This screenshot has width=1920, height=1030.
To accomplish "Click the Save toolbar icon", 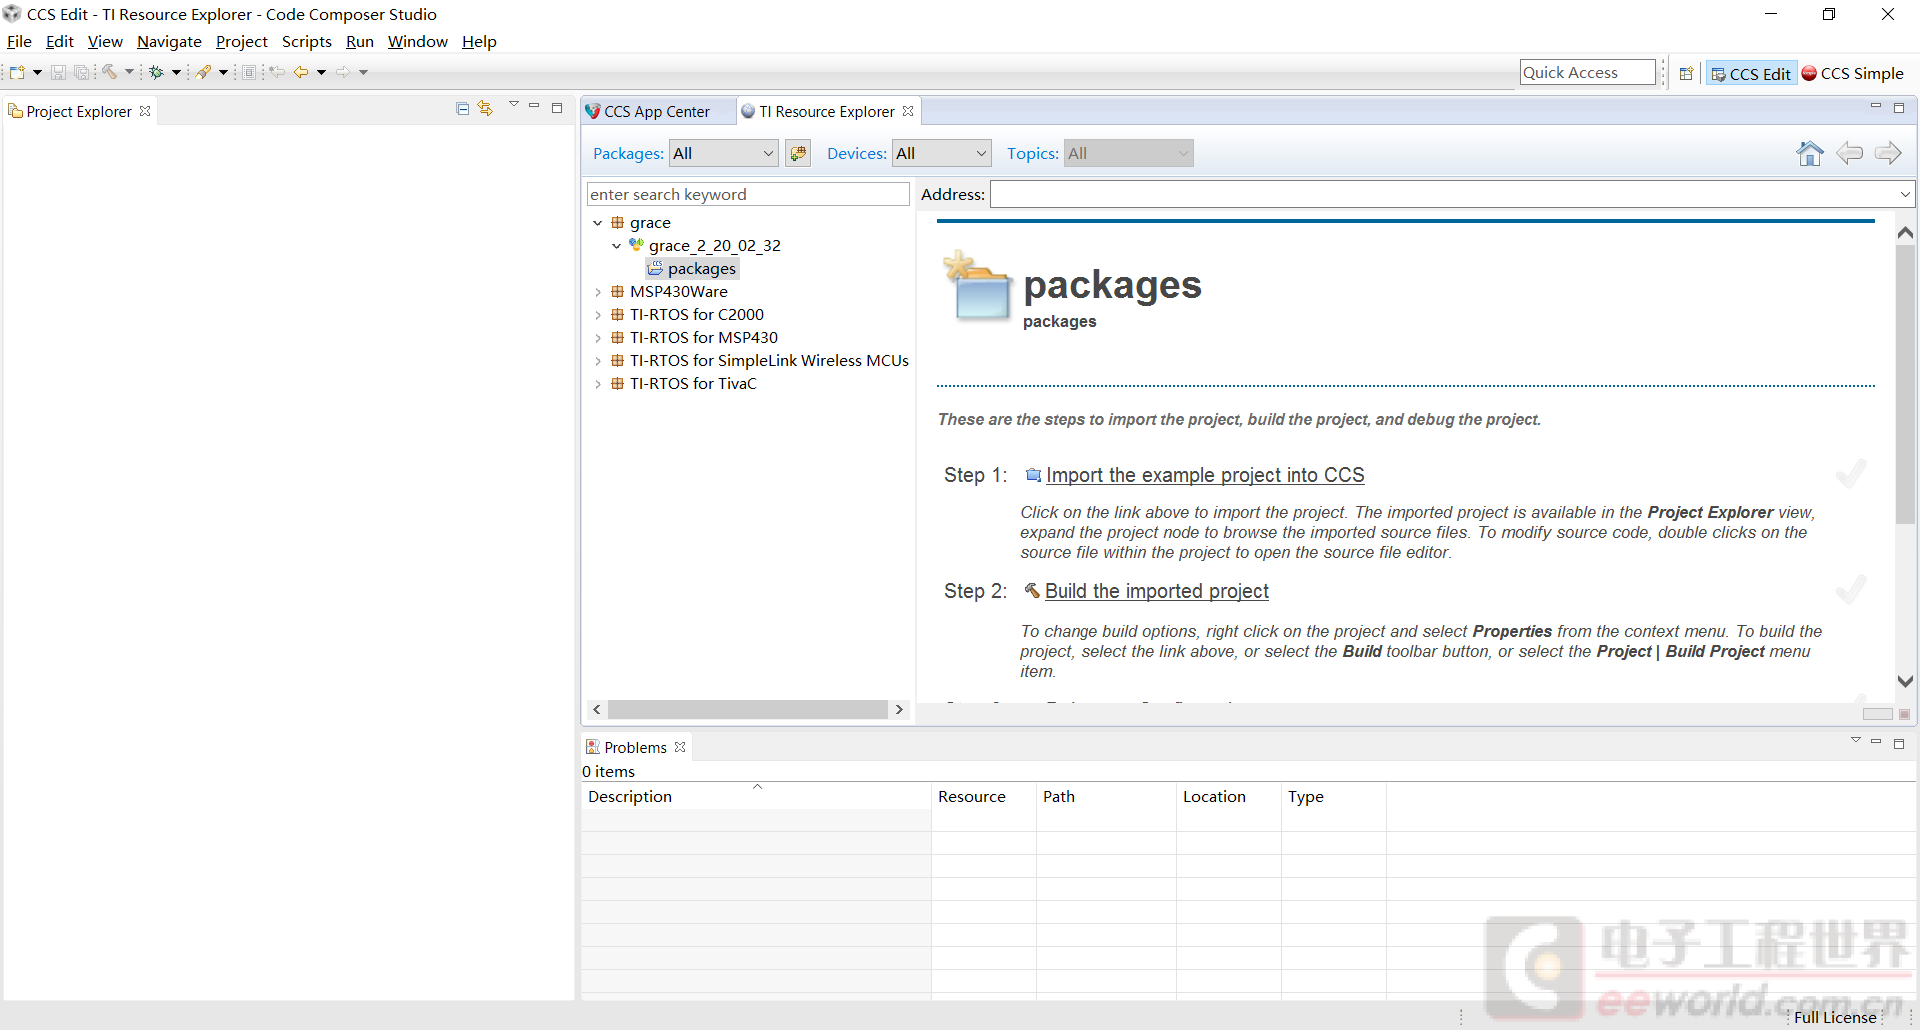I will tap(58, 72).
